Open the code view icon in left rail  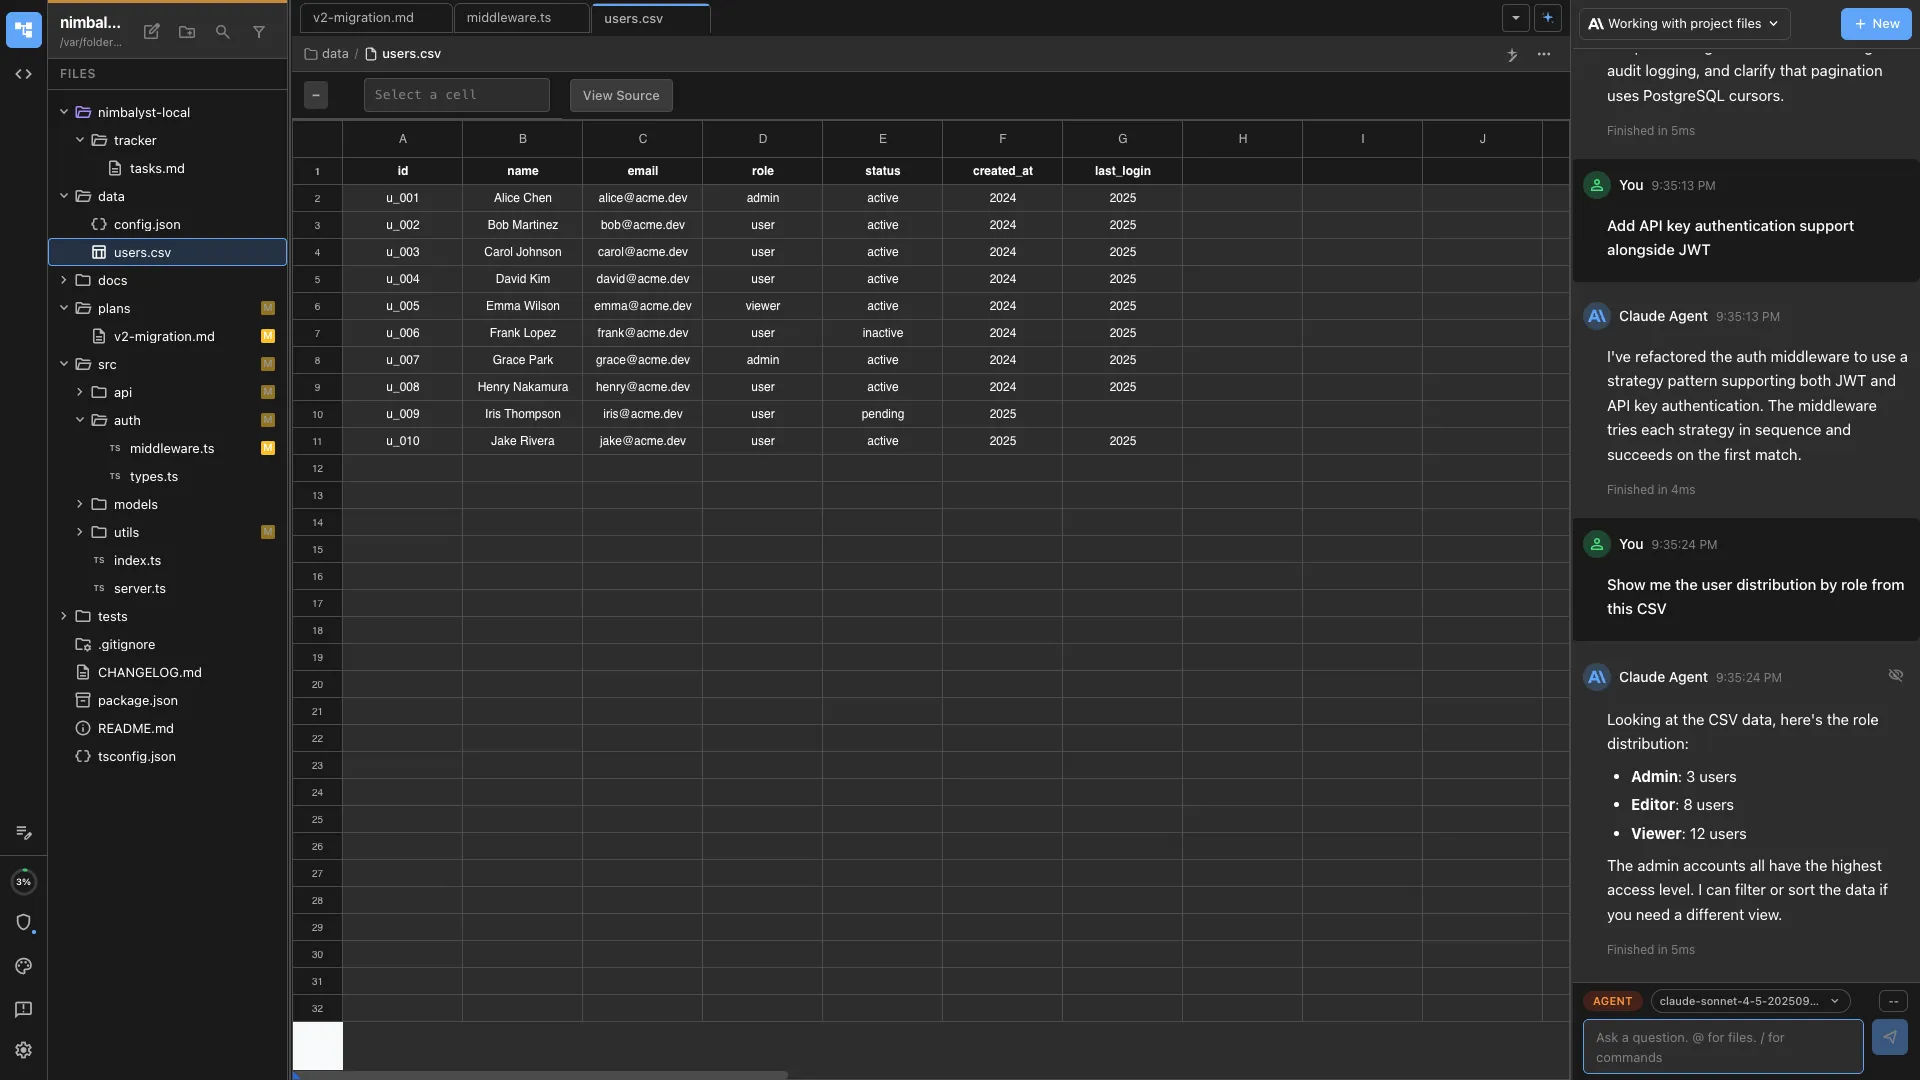coord(23,73)
